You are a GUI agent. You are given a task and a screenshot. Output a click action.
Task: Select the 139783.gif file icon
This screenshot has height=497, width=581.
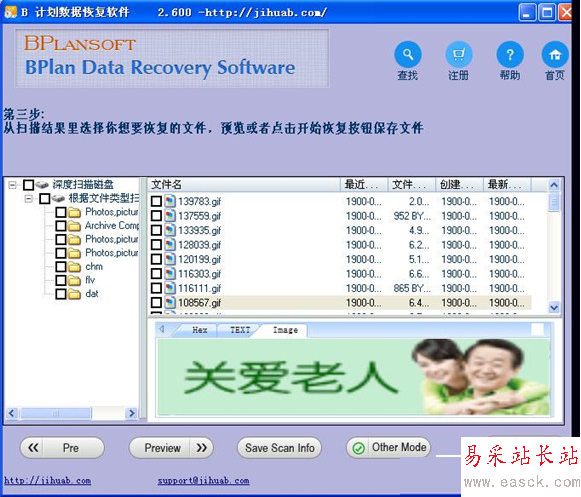tap(170, 201)
